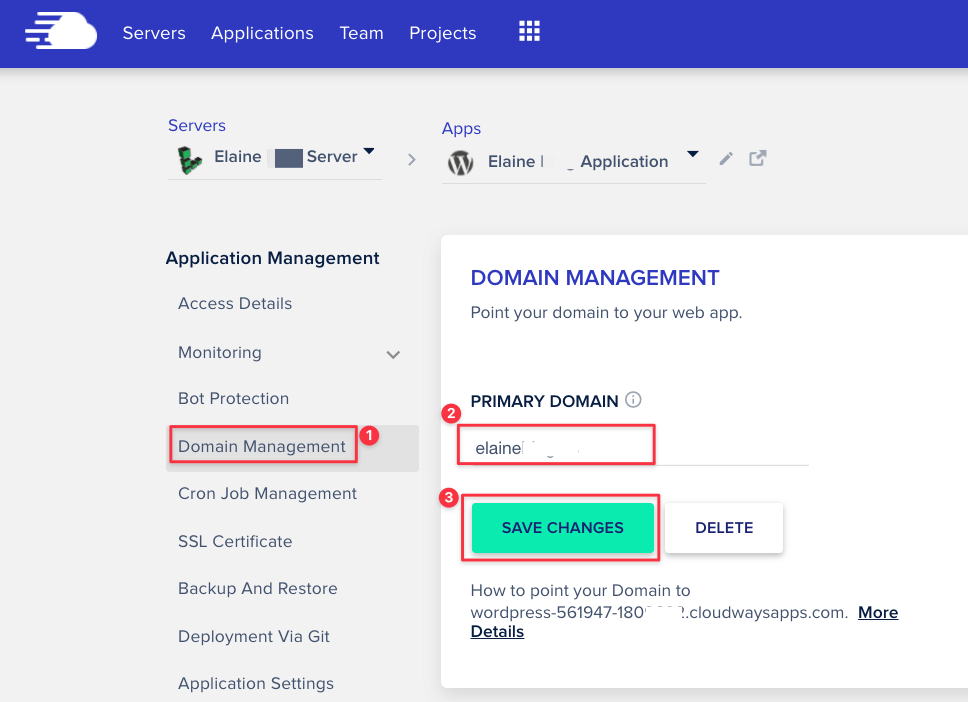968x702 pixels.
Task: Click the Primary Domain info icon
Action: (633, 399)
